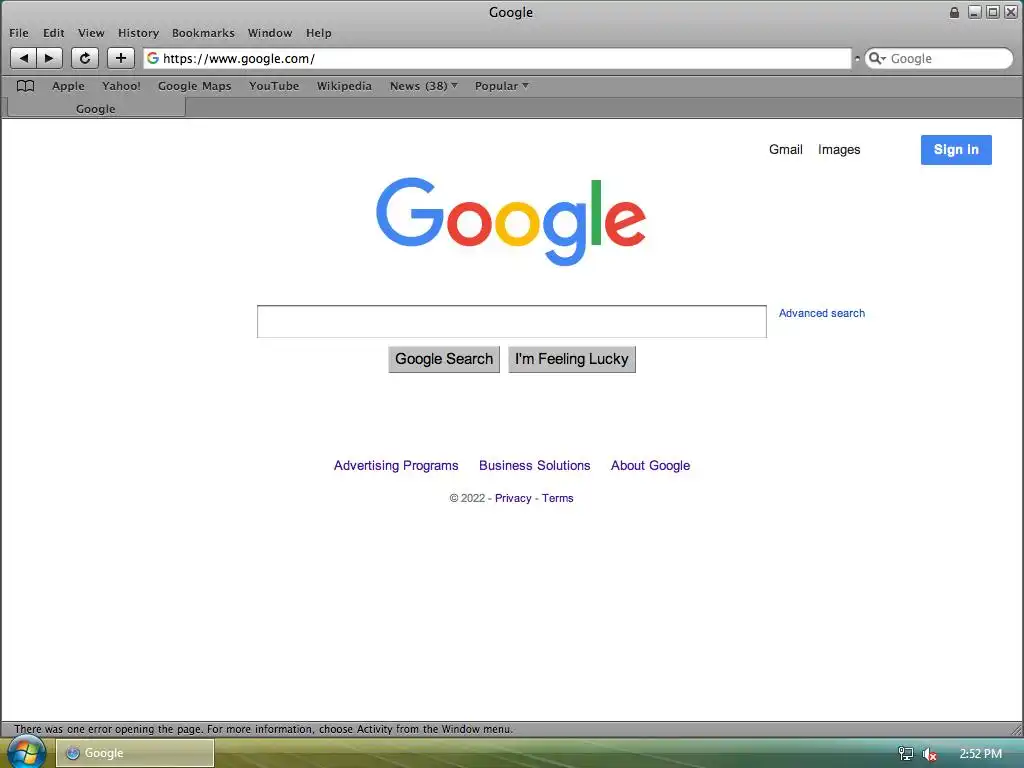Open the Windows Start orb
1024x768 pixels.
coord(26,752)
